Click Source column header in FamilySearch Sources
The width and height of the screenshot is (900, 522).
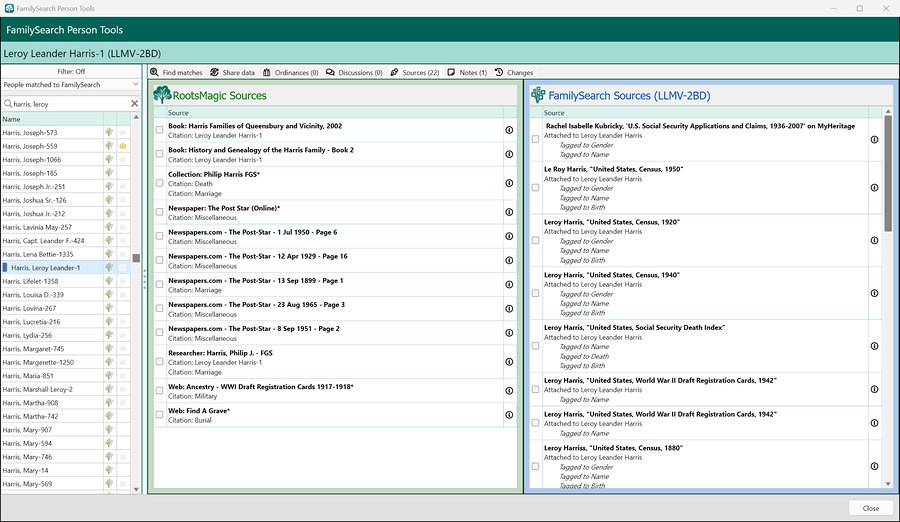[x=704, y=113]
